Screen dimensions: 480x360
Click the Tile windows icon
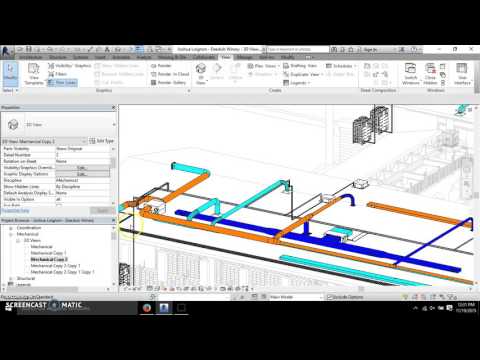pyautogui.click(x=443, y=83)
